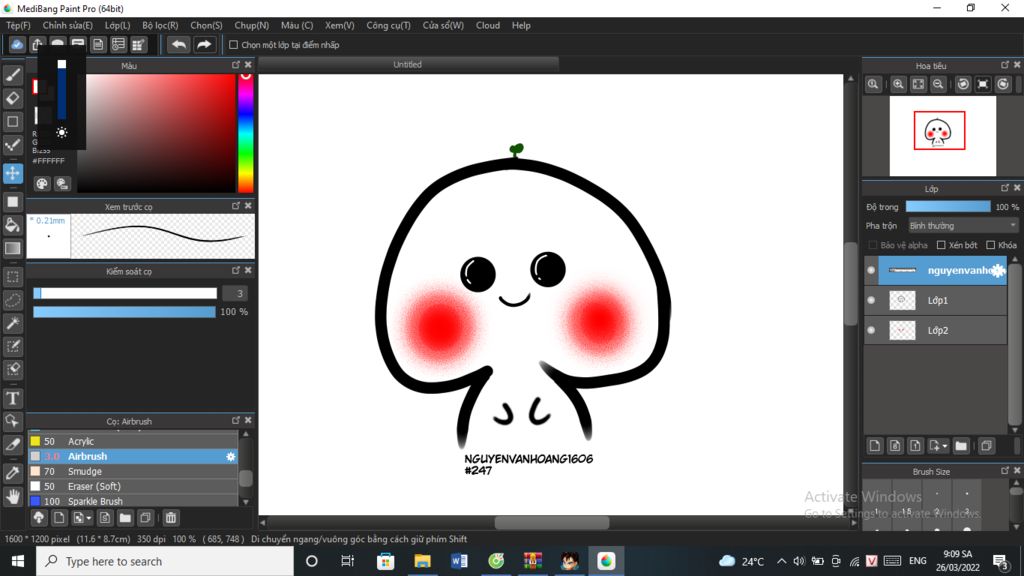Open the Bộ lọc(R) menu
This screenshot has height=576, width=1024.
(x=160, y=25)
